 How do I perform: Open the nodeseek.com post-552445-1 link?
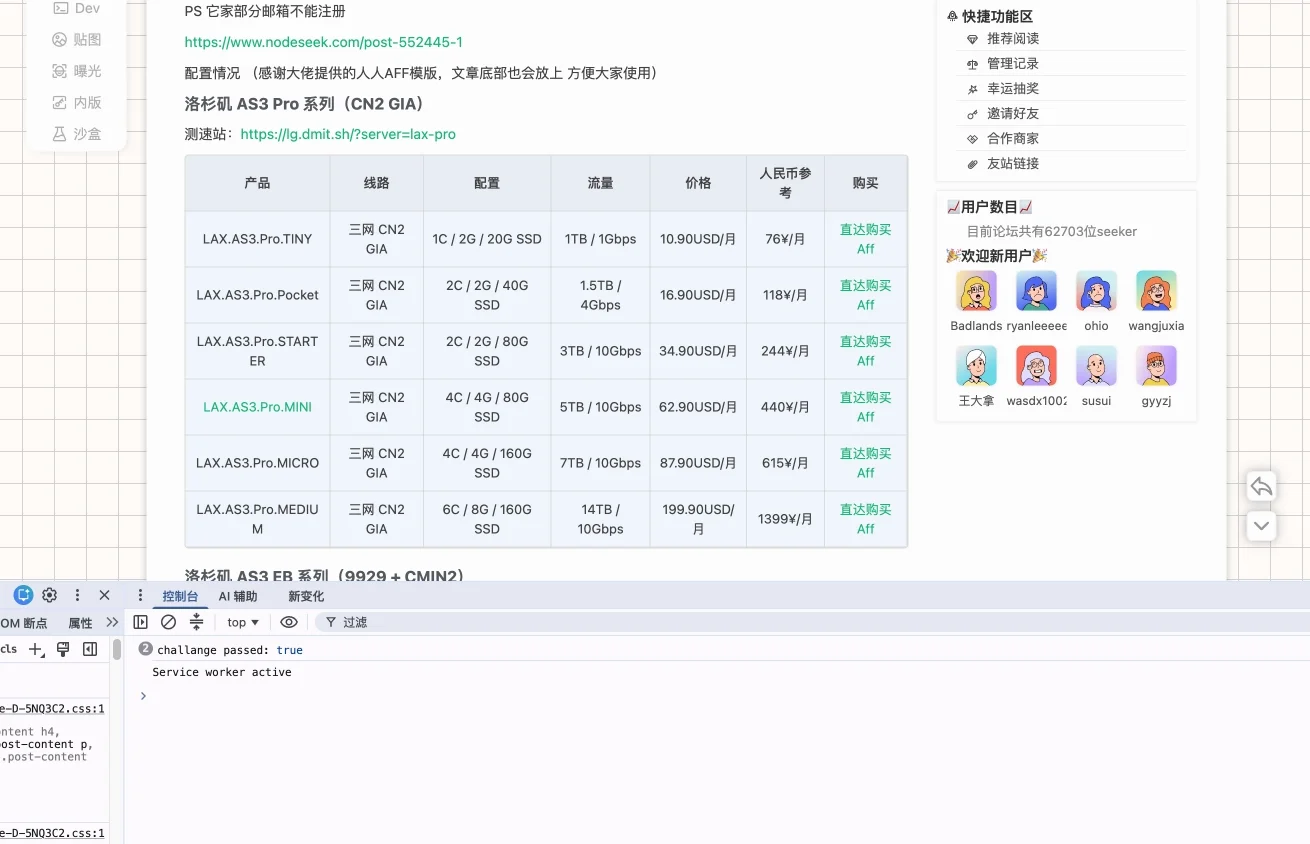(323, 42)
